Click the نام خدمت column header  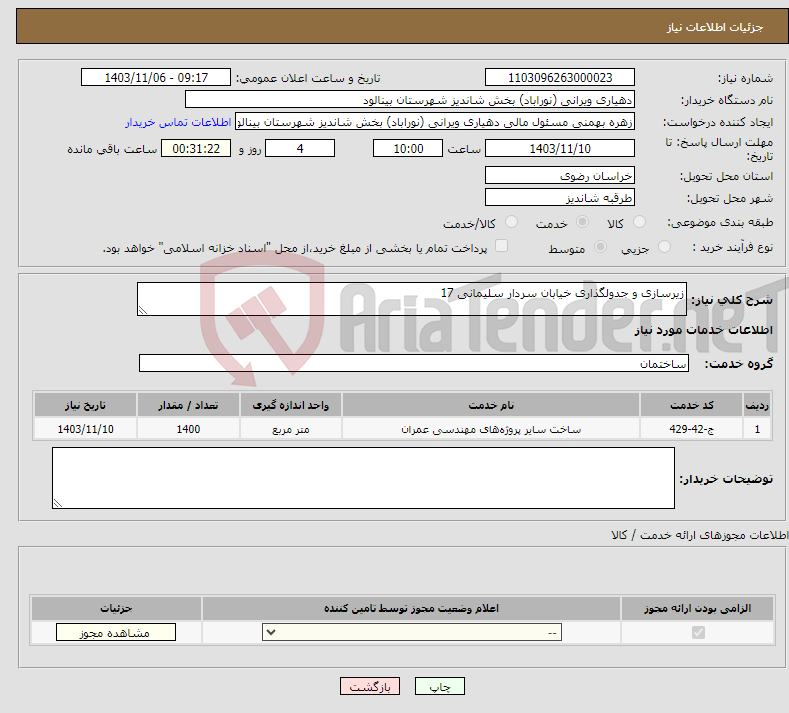click(x=491, y=405)
